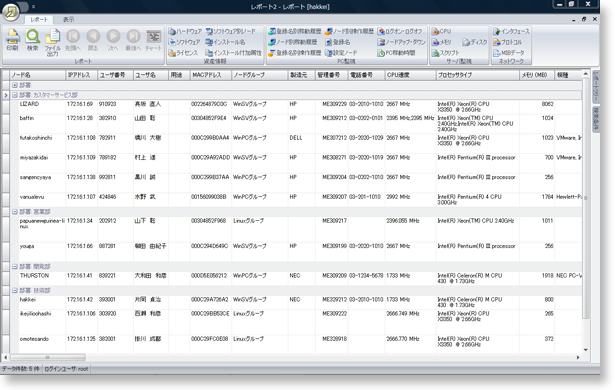Sort by ノード名 column header
Screen dimensions: 615x390
pos(38,75)
